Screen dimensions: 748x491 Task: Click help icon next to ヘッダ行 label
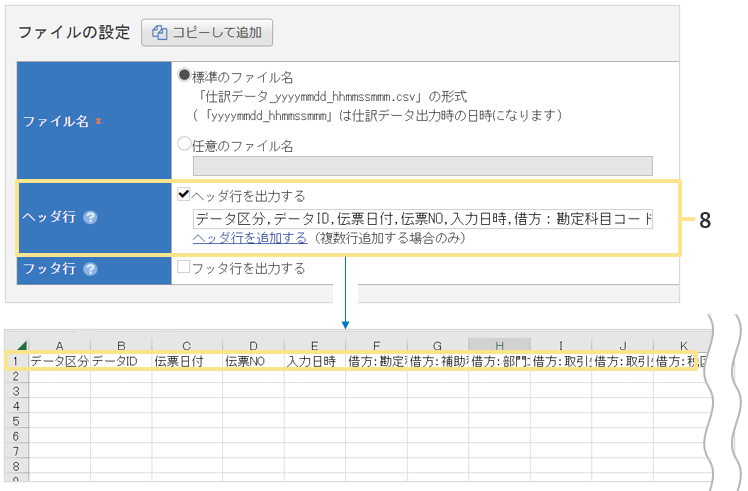90,218
